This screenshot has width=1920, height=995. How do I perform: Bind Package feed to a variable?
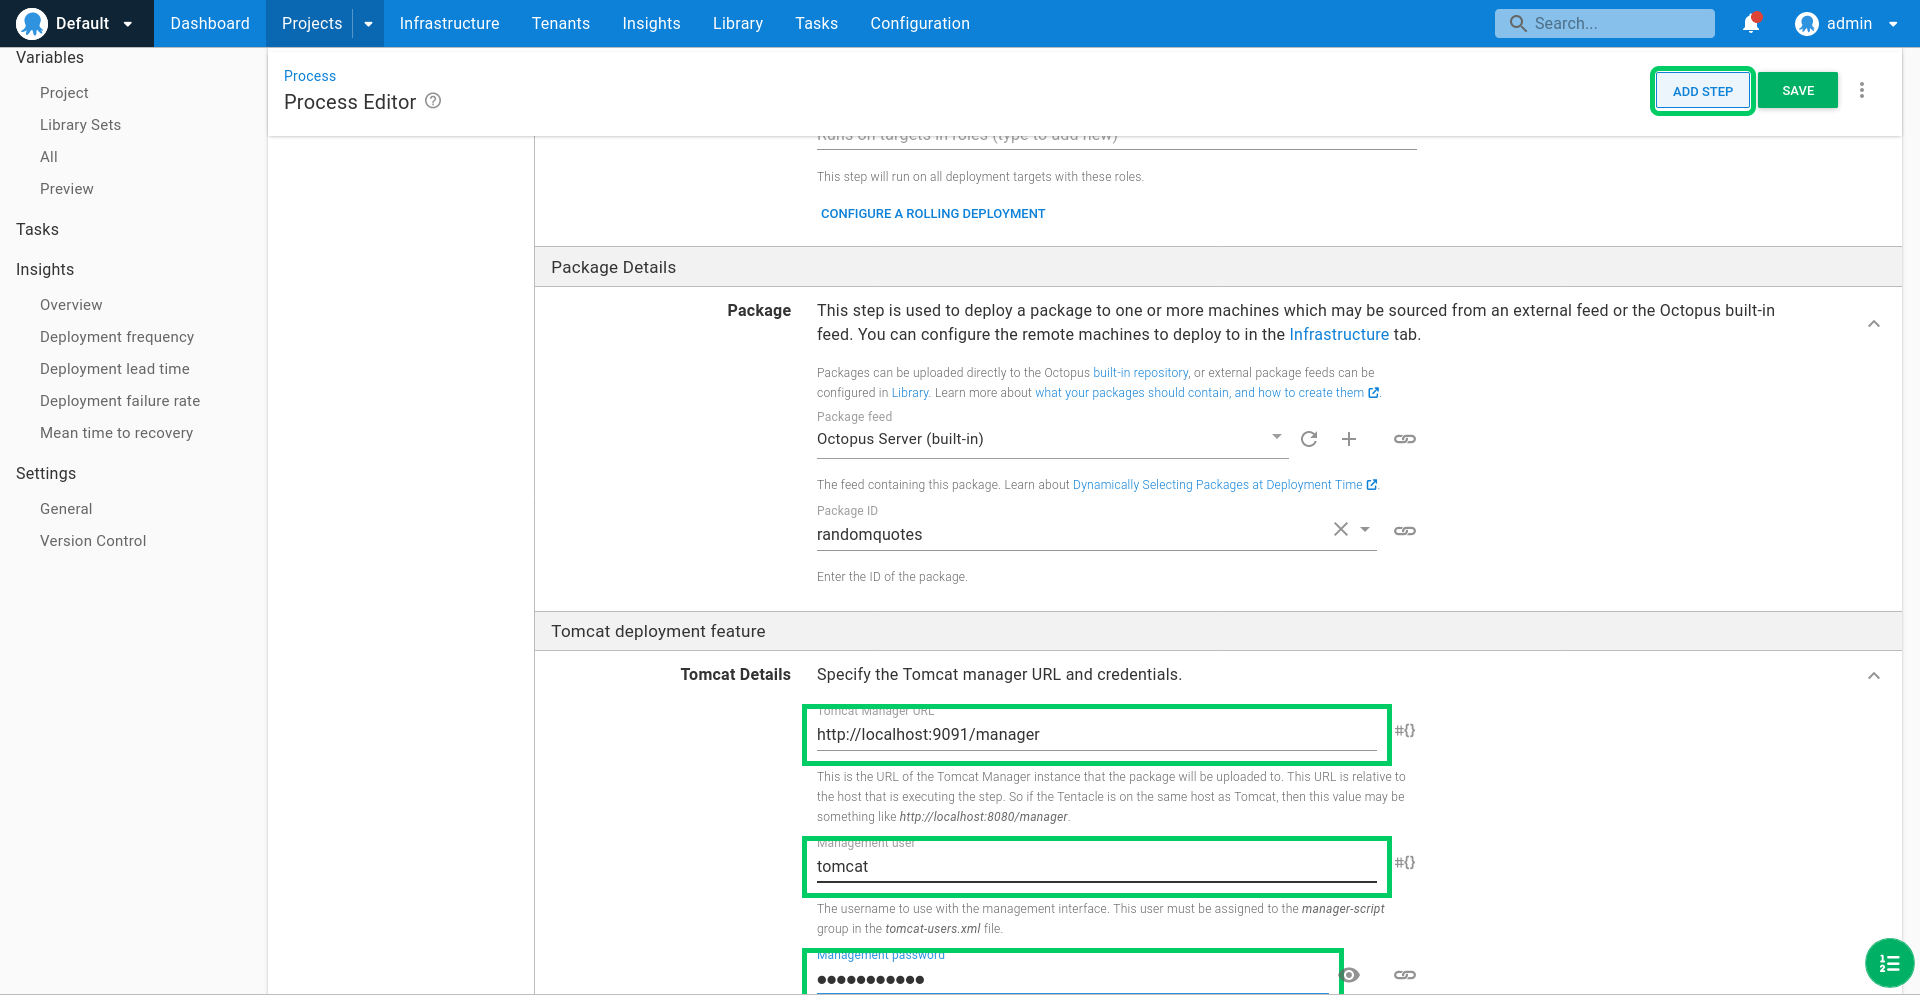[x=1405, y=439]
